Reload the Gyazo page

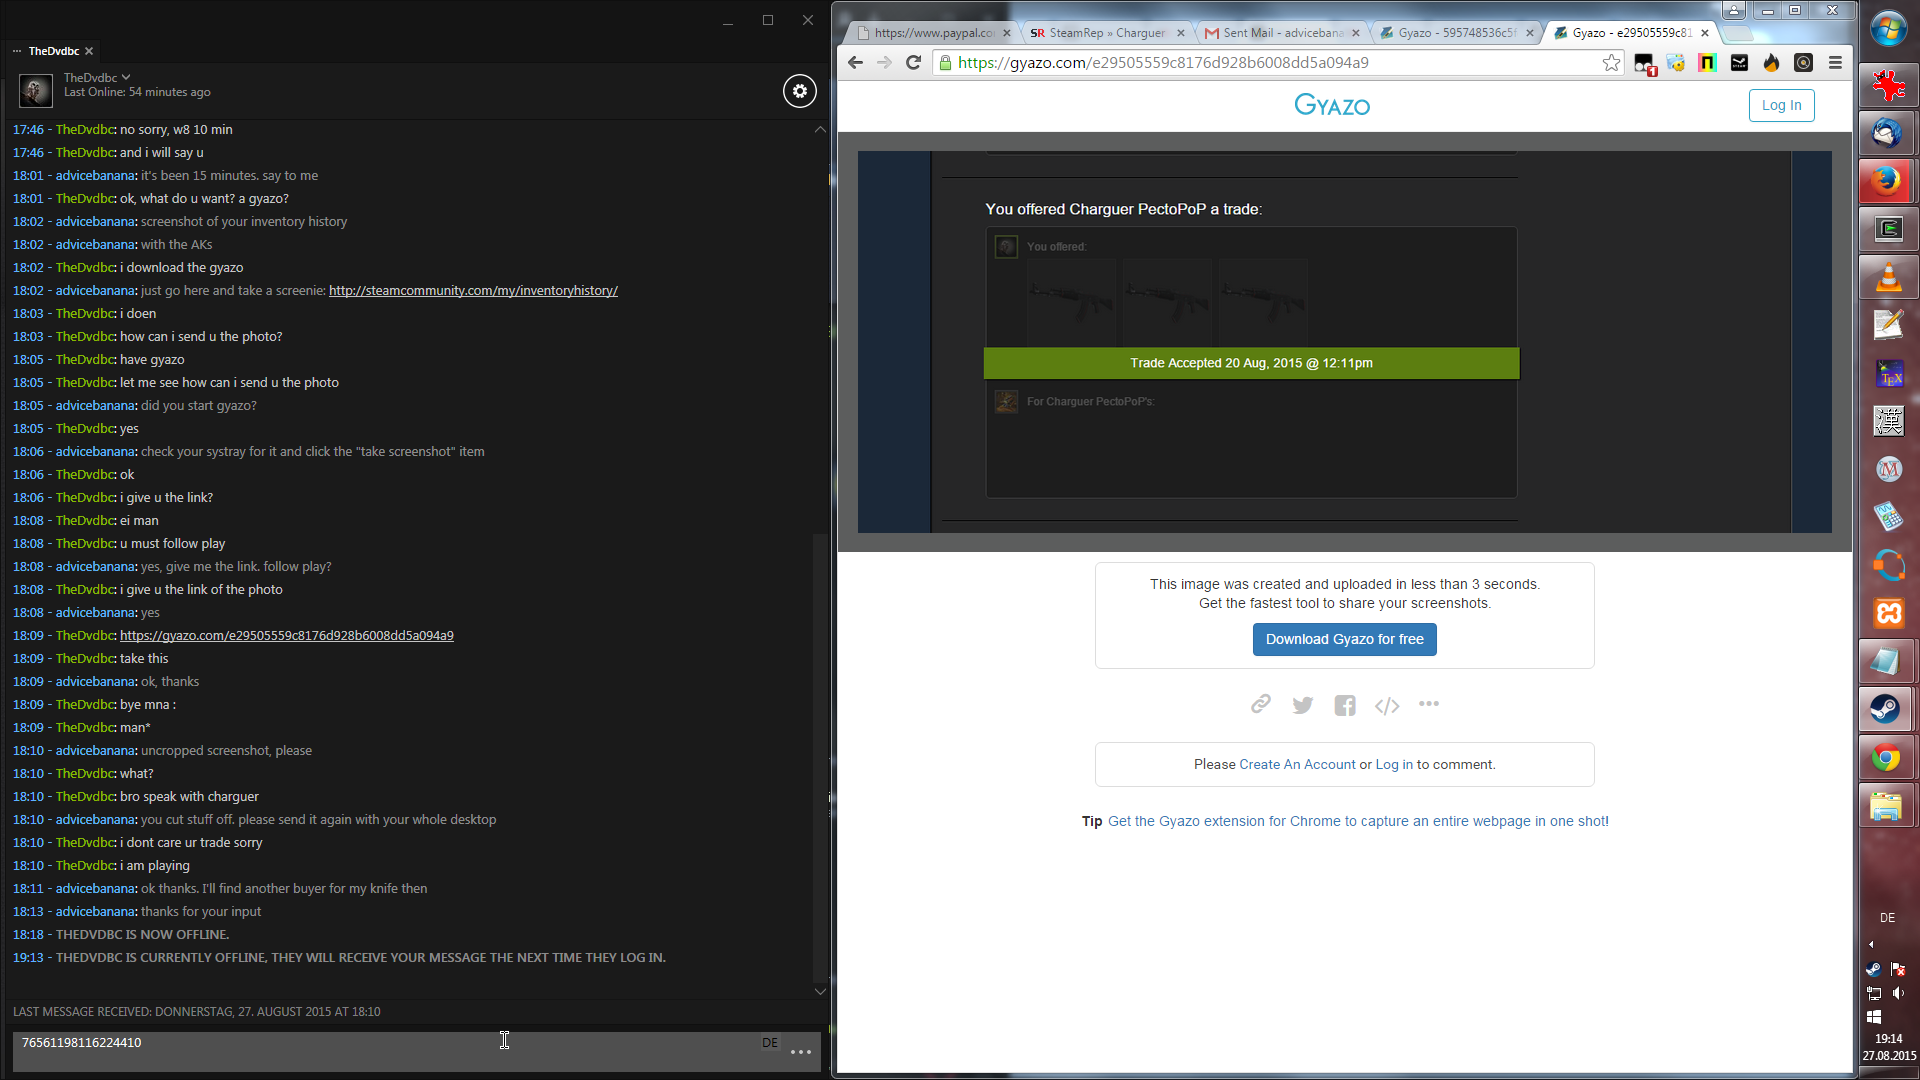(913, 63)
